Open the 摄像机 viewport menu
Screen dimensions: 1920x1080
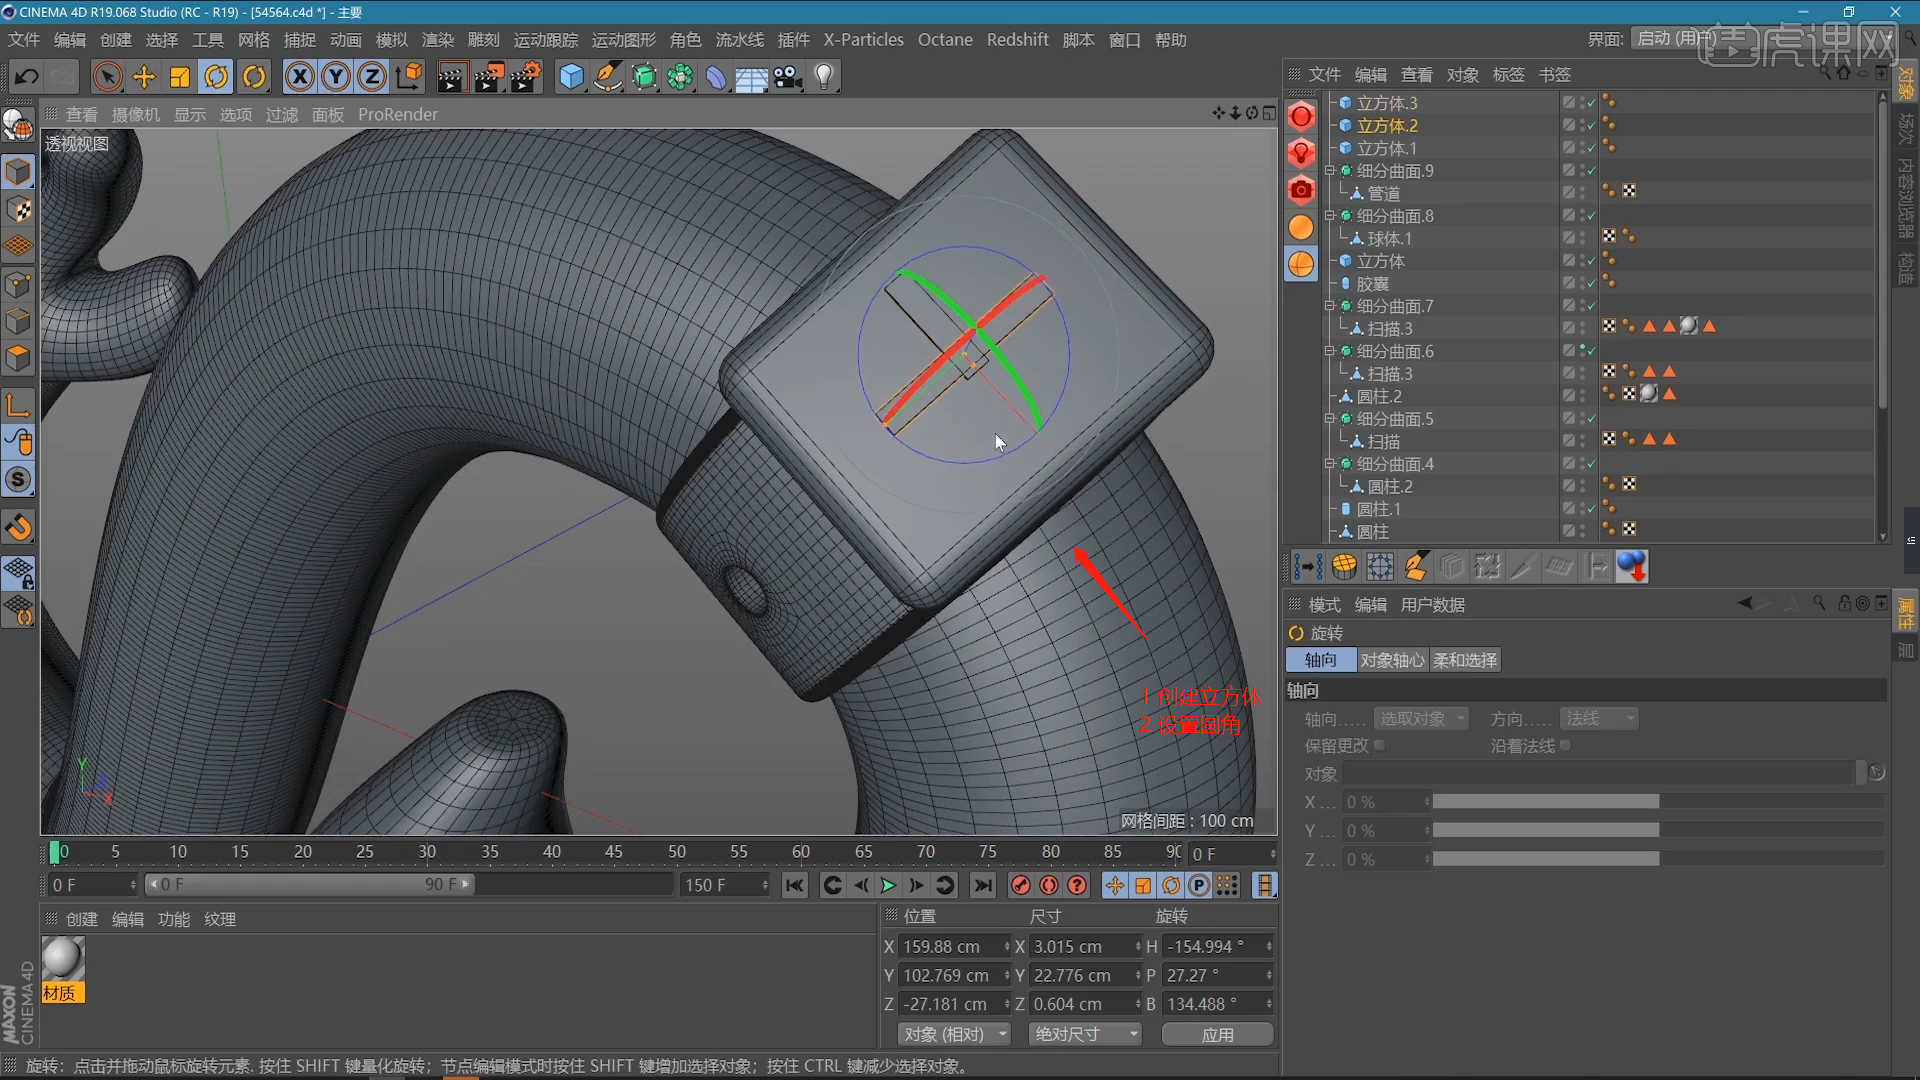pos(135,115)
